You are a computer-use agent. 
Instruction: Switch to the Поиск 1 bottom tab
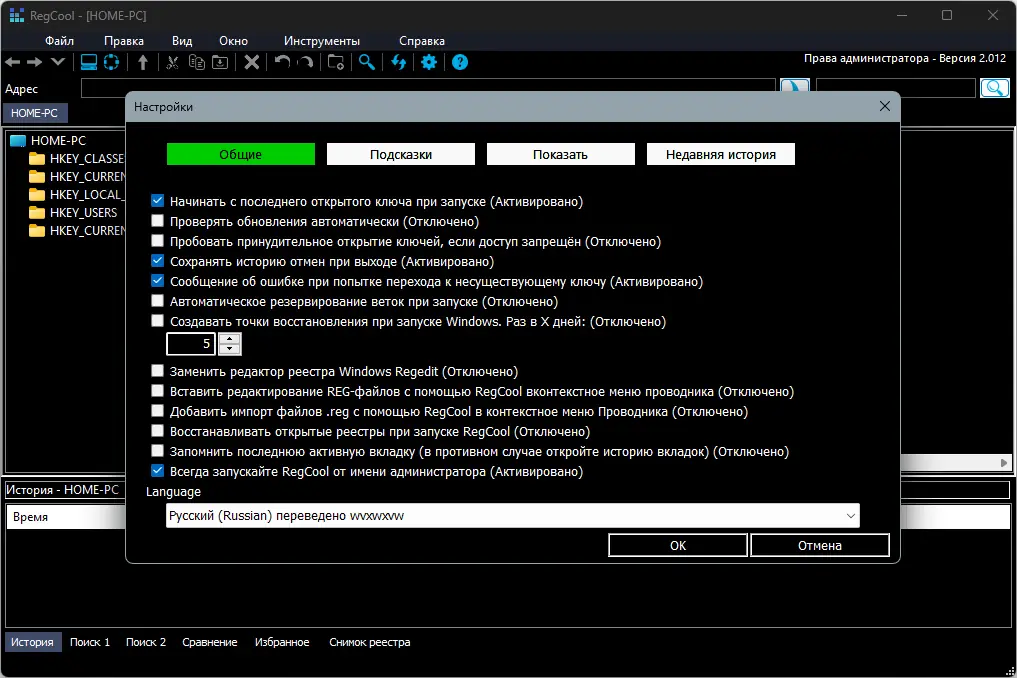pos(90,642)
